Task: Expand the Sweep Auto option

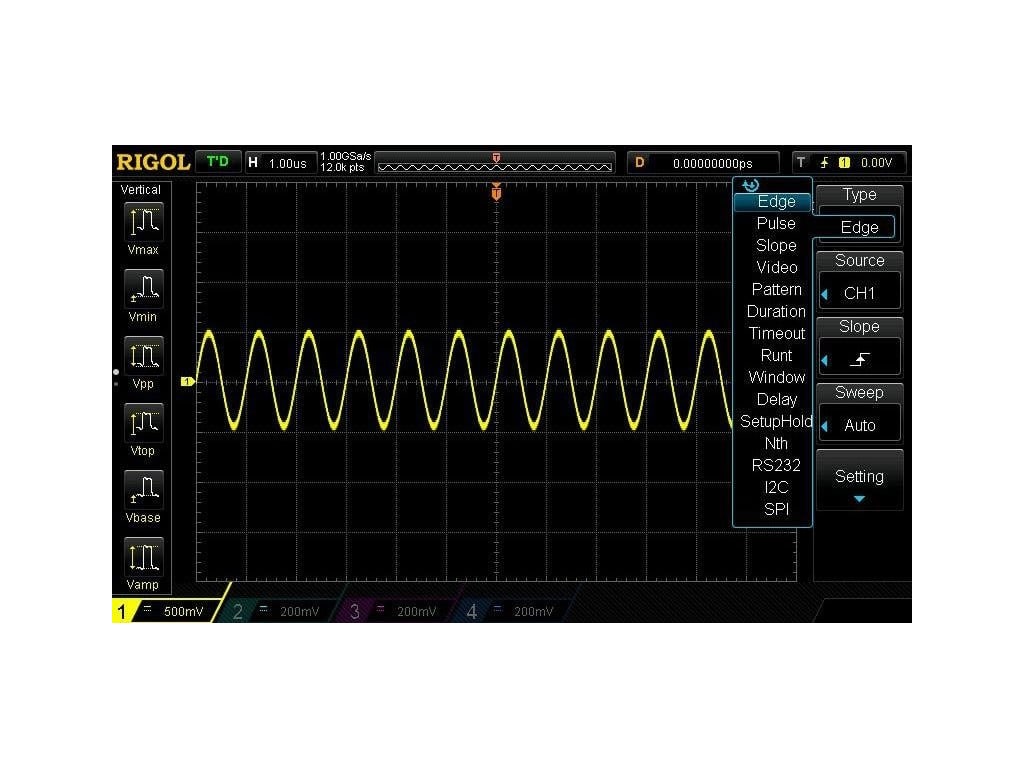Action: coord(859,425)
